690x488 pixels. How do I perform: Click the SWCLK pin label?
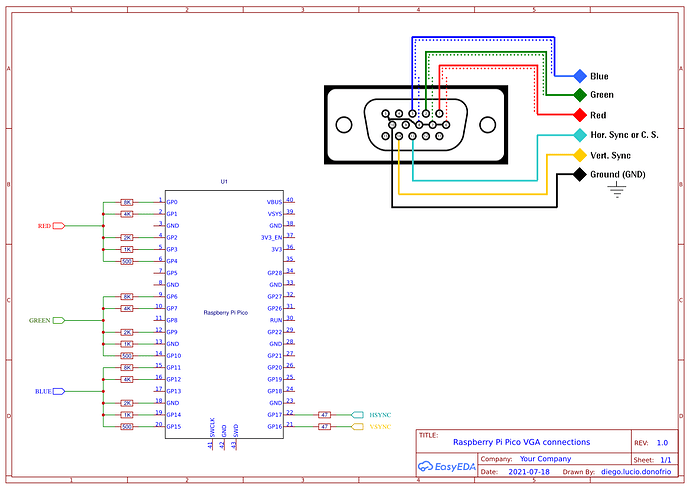pos(212,427)
